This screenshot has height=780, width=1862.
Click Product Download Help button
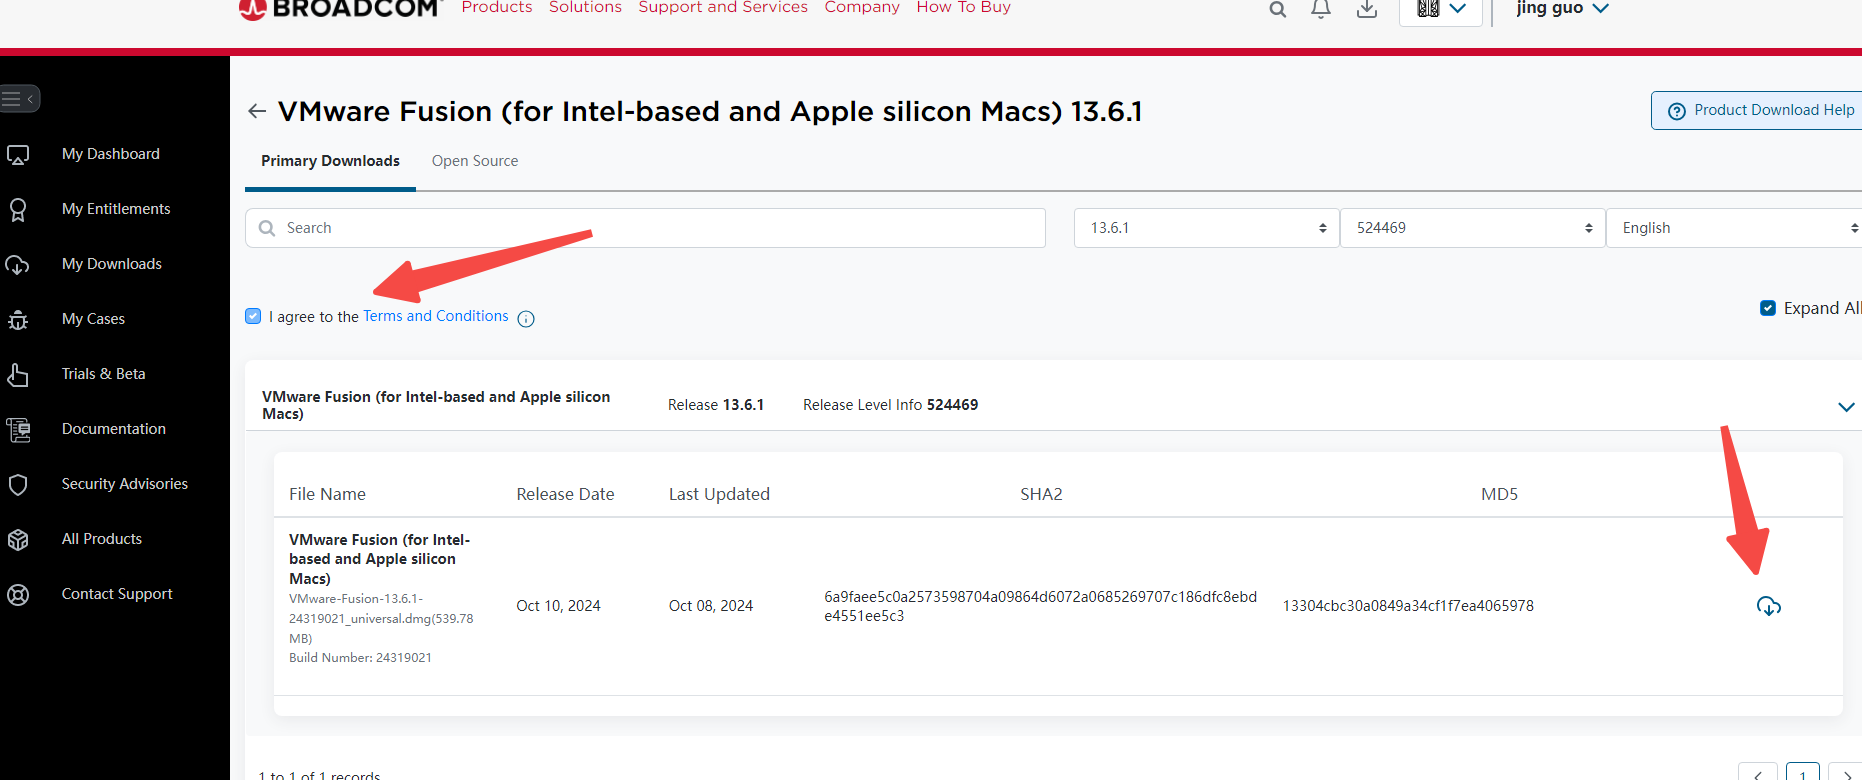[1759, 110]
